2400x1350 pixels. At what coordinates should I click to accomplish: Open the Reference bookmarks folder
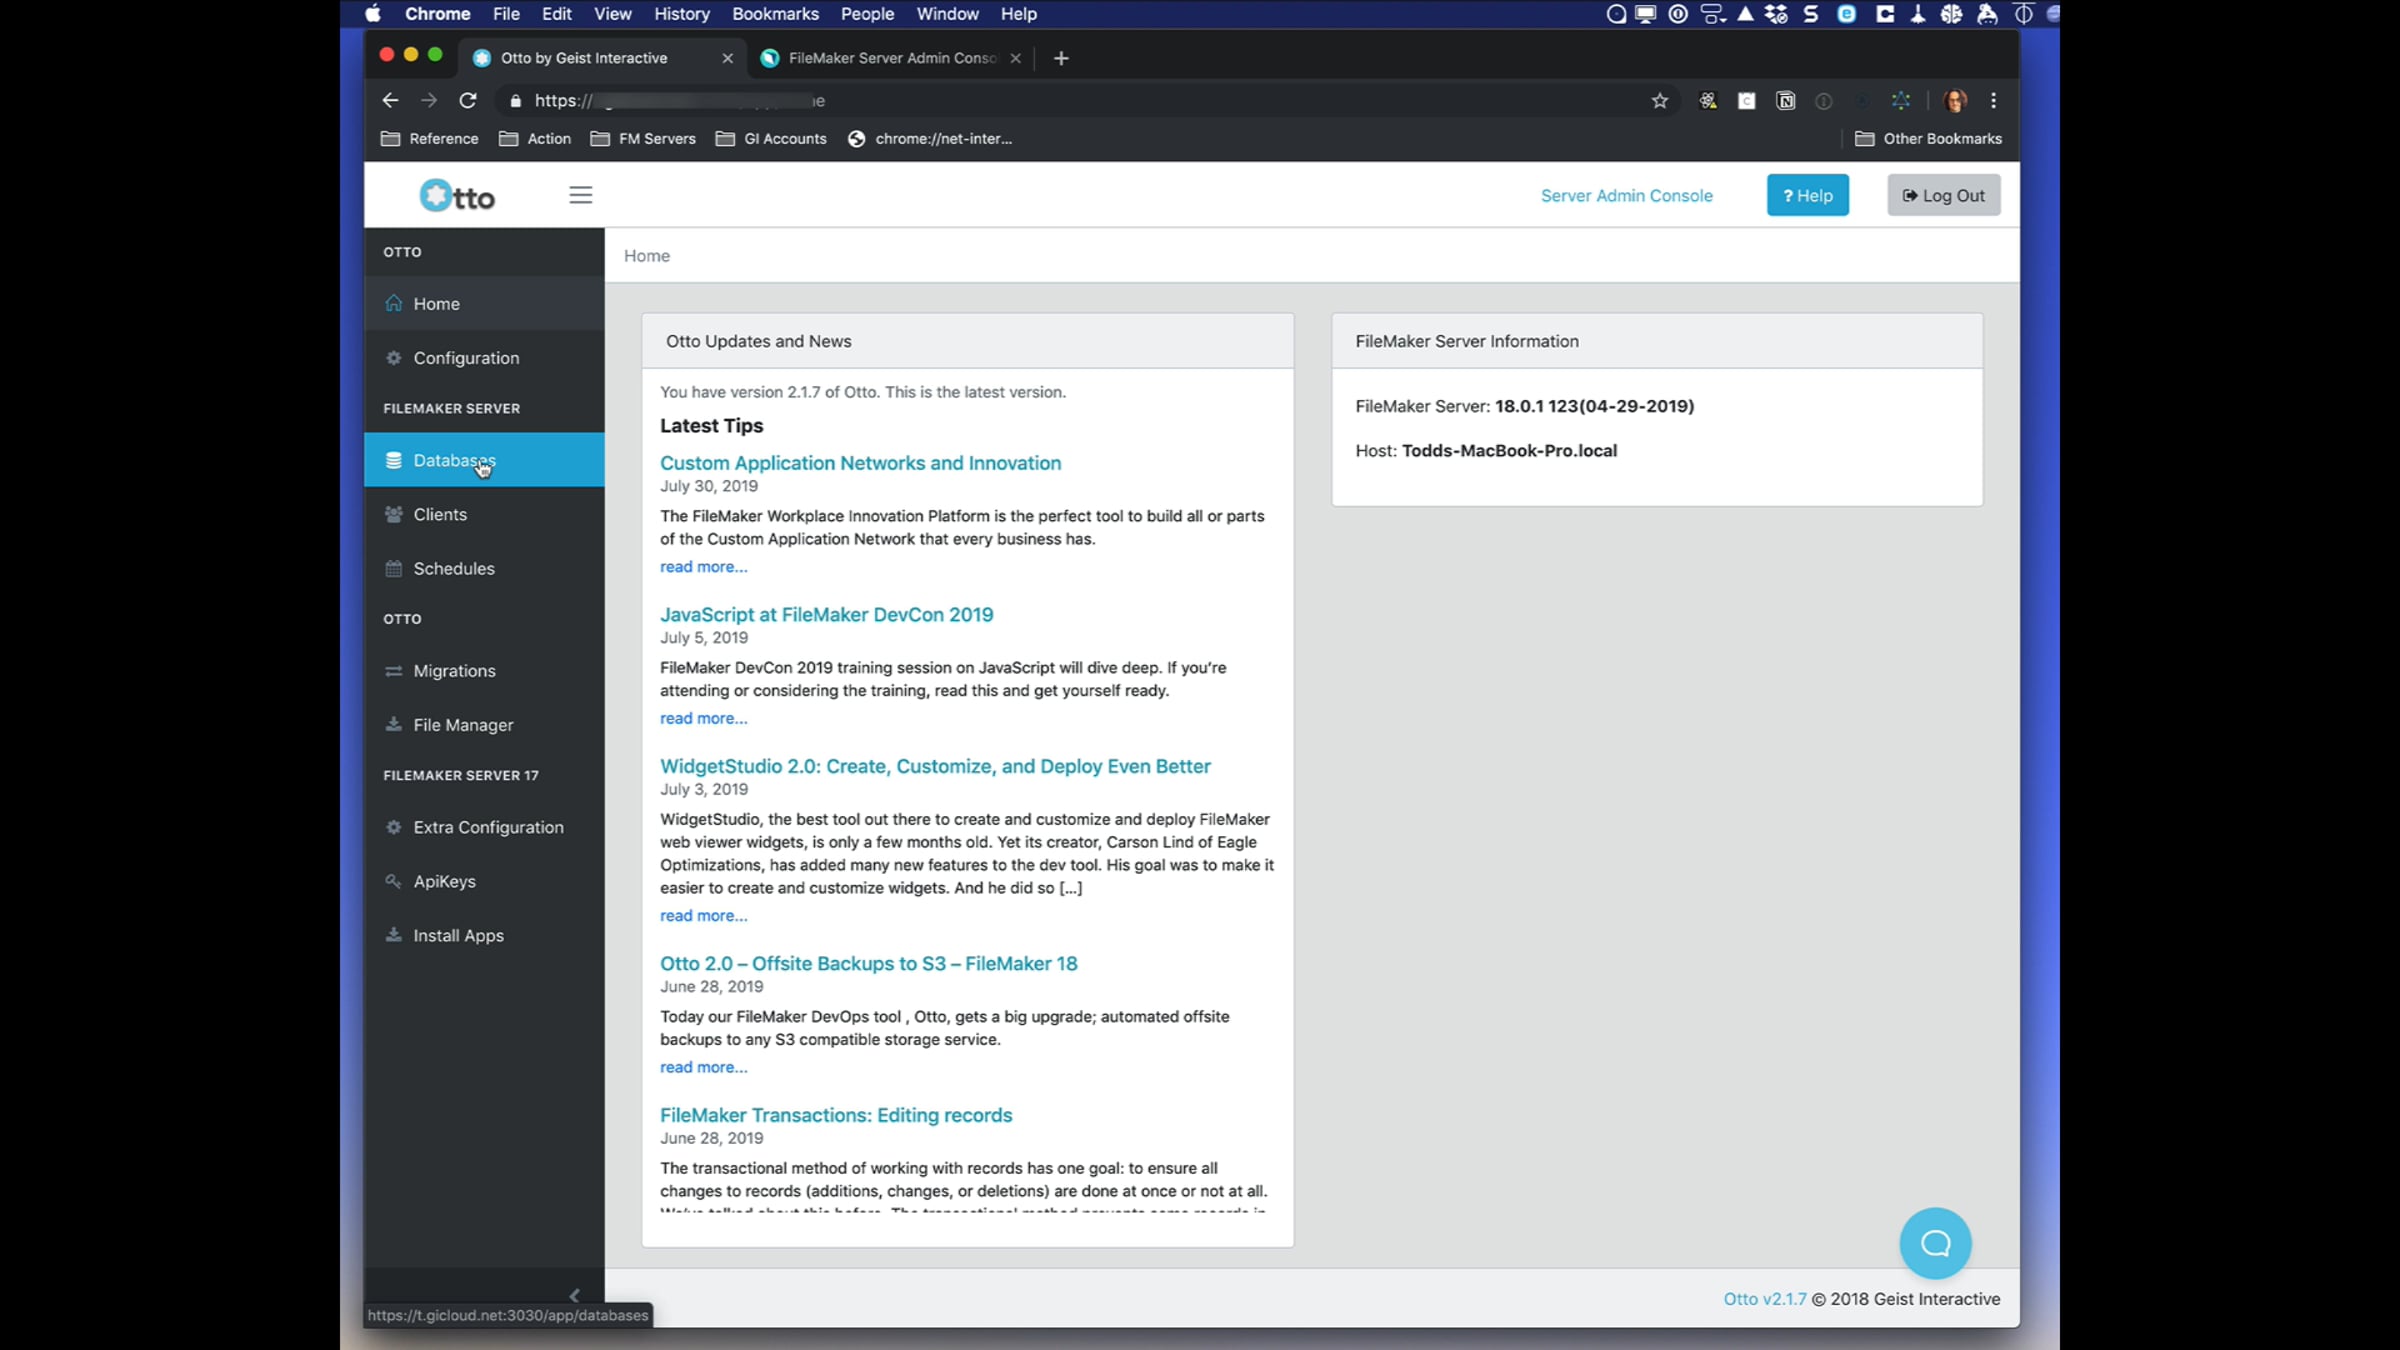pos(430,139)
